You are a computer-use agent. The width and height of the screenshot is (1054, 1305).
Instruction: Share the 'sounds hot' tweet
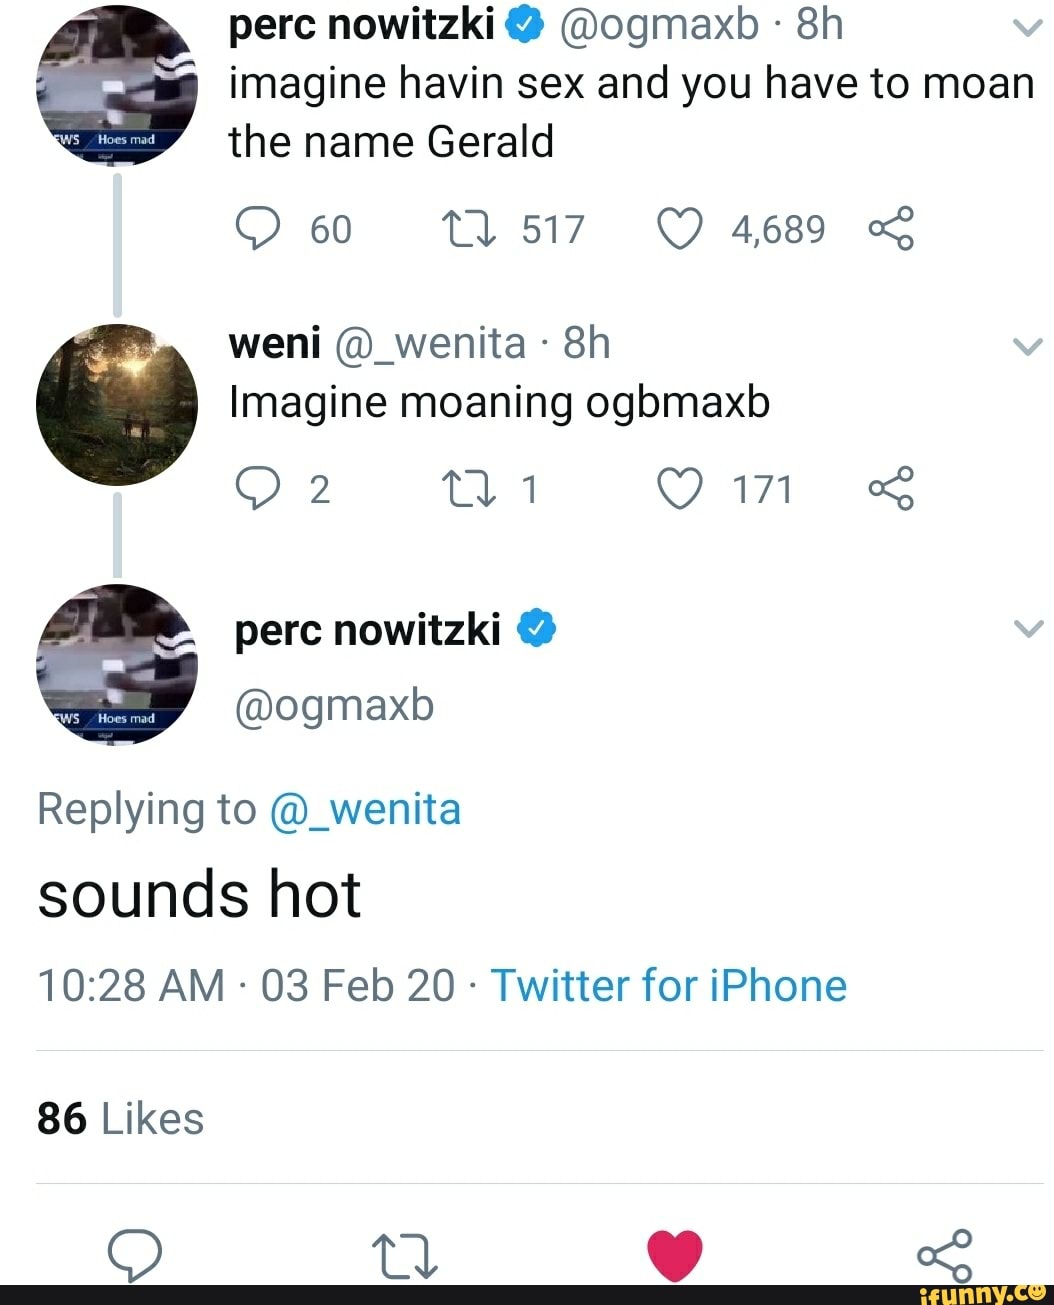point(944,1256)
